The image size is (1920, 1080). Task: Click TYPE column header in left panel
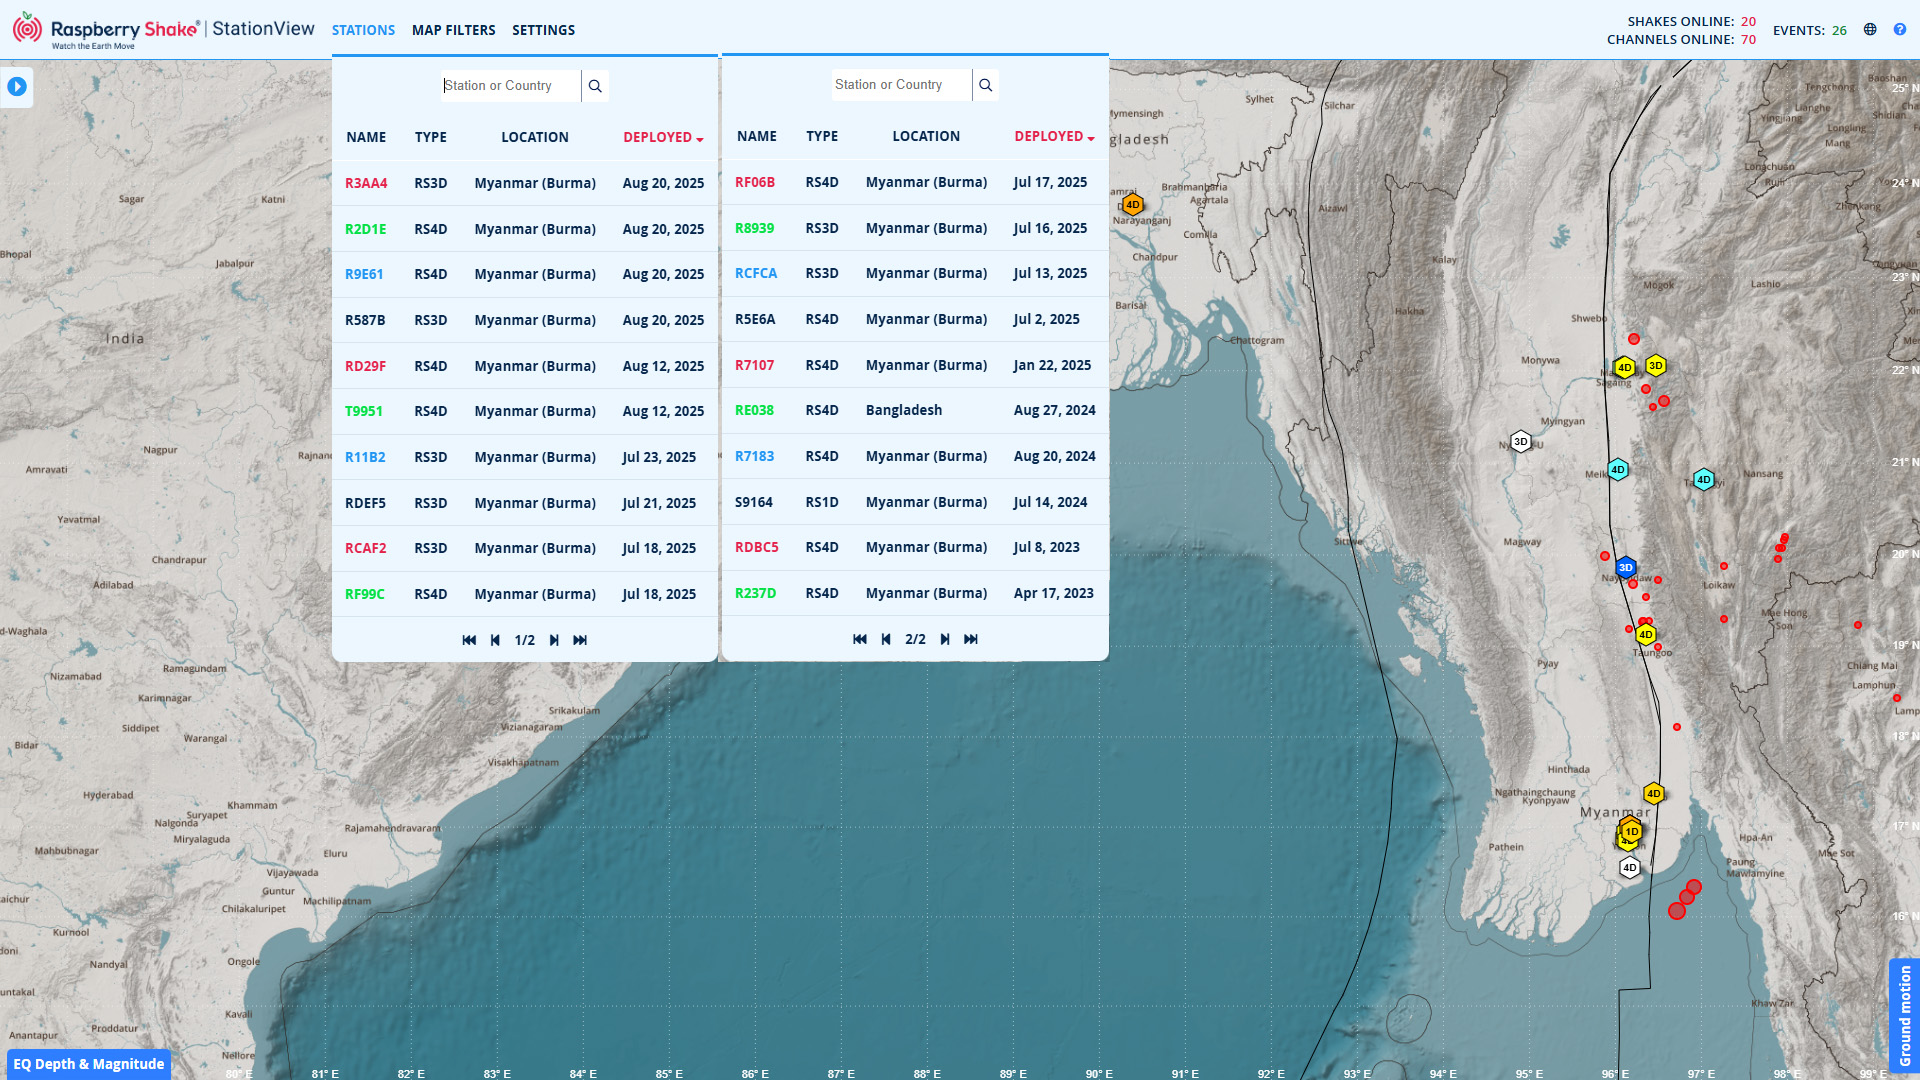point(431,138)
